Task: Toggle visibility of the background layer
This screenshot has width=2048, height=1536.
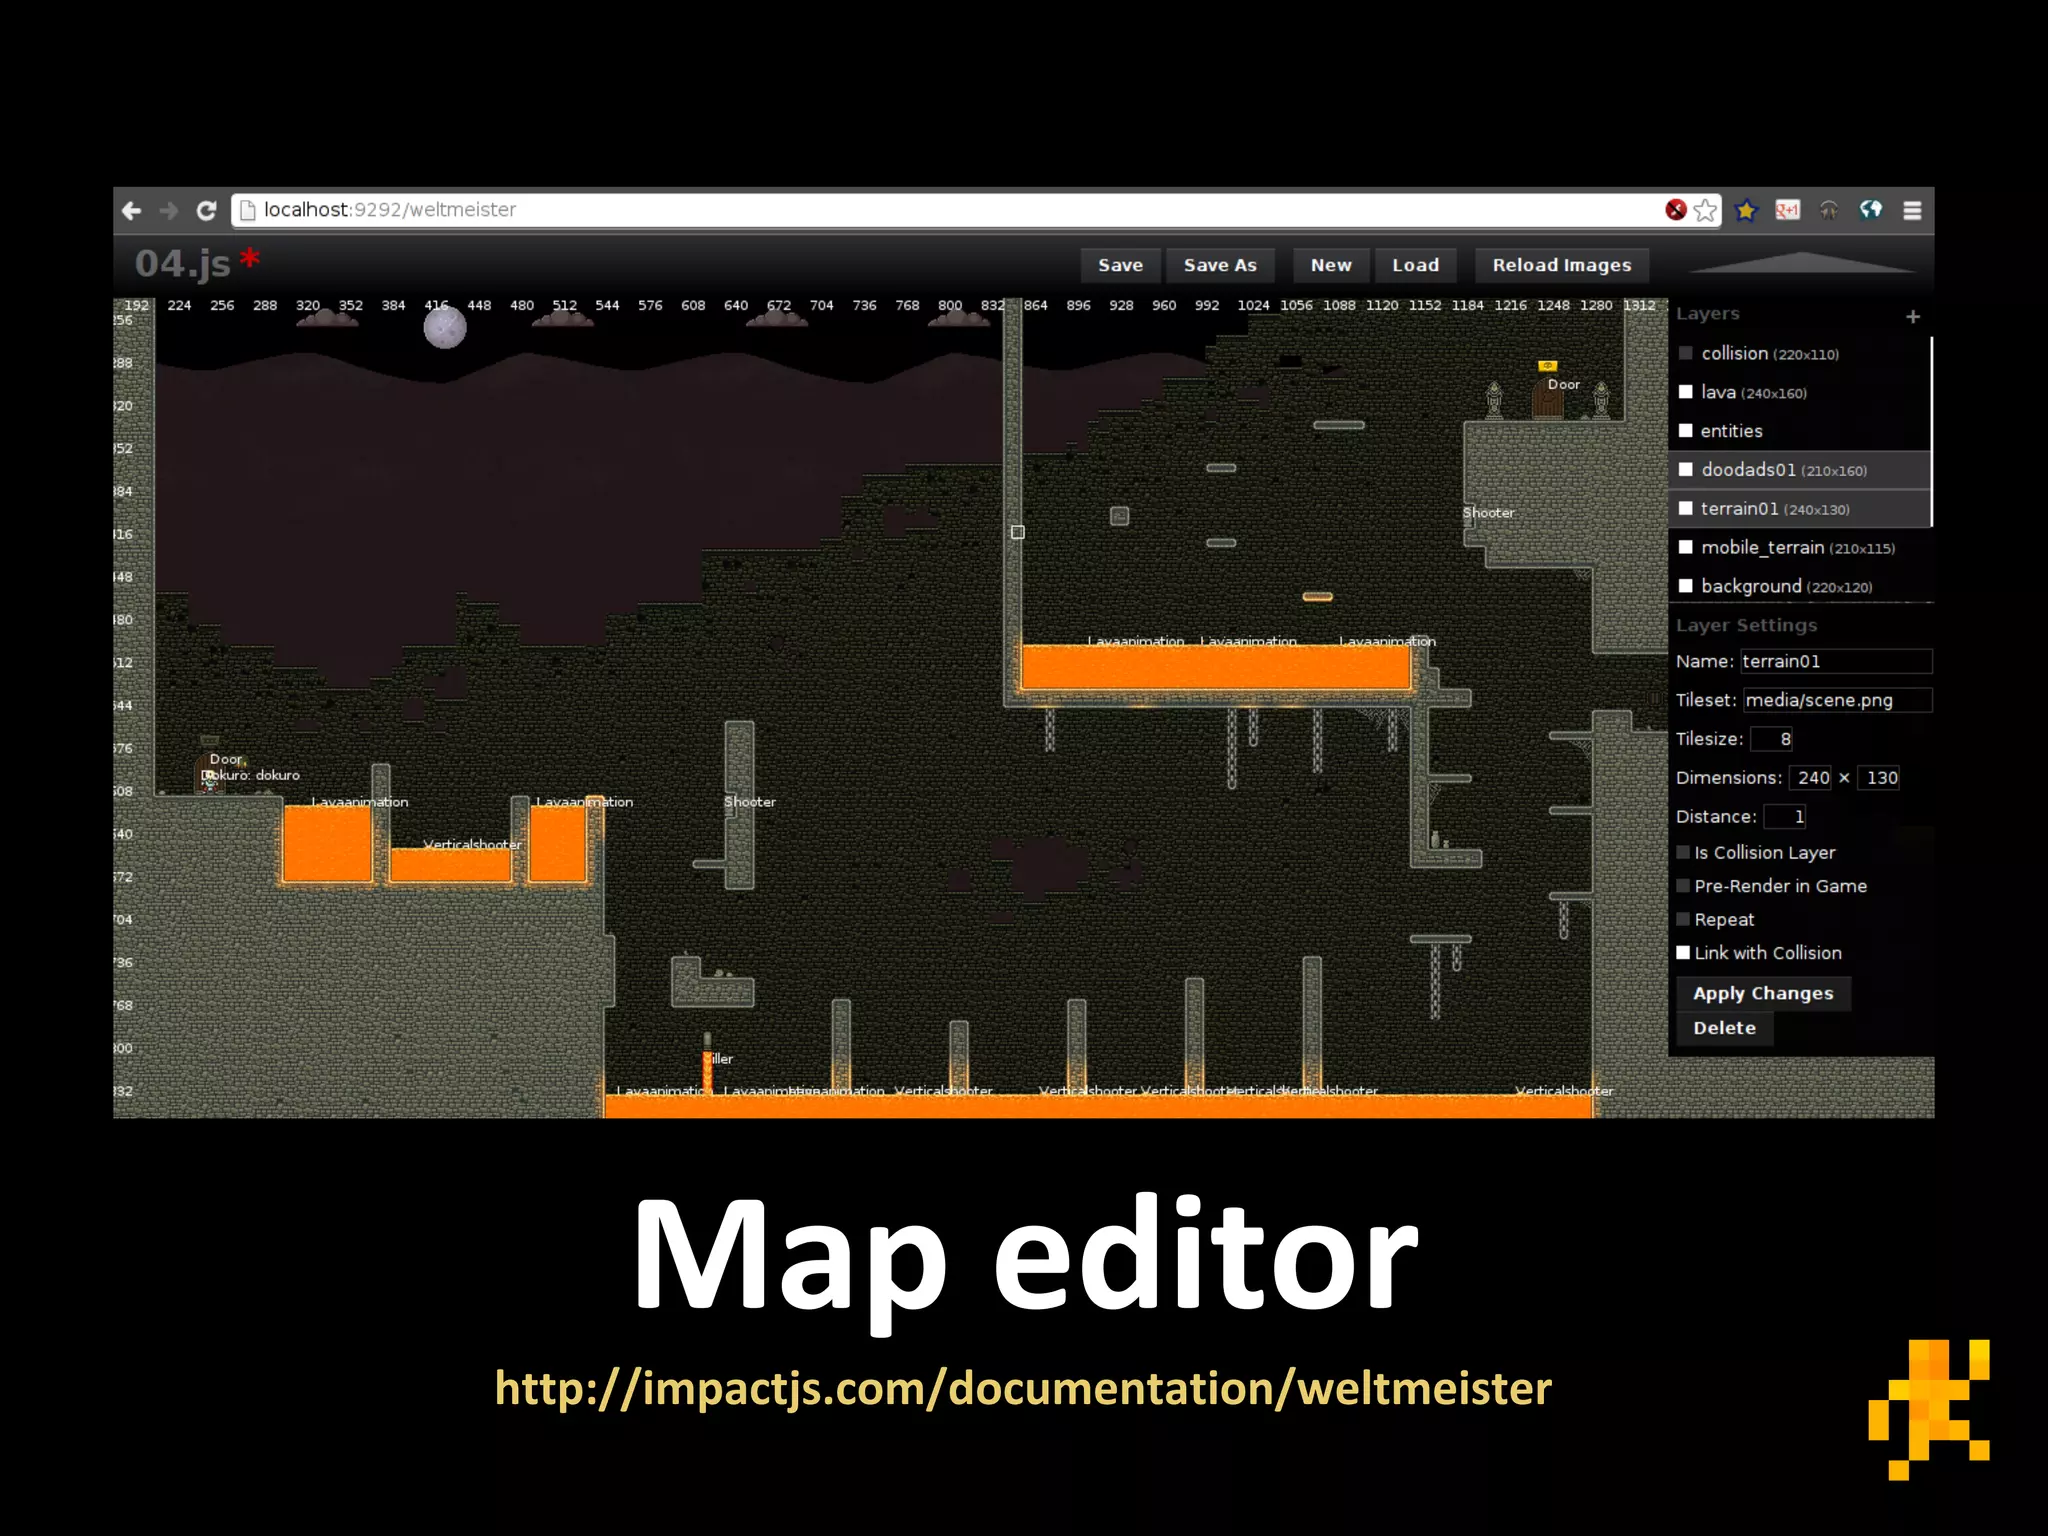Action: coord(1686,586)
